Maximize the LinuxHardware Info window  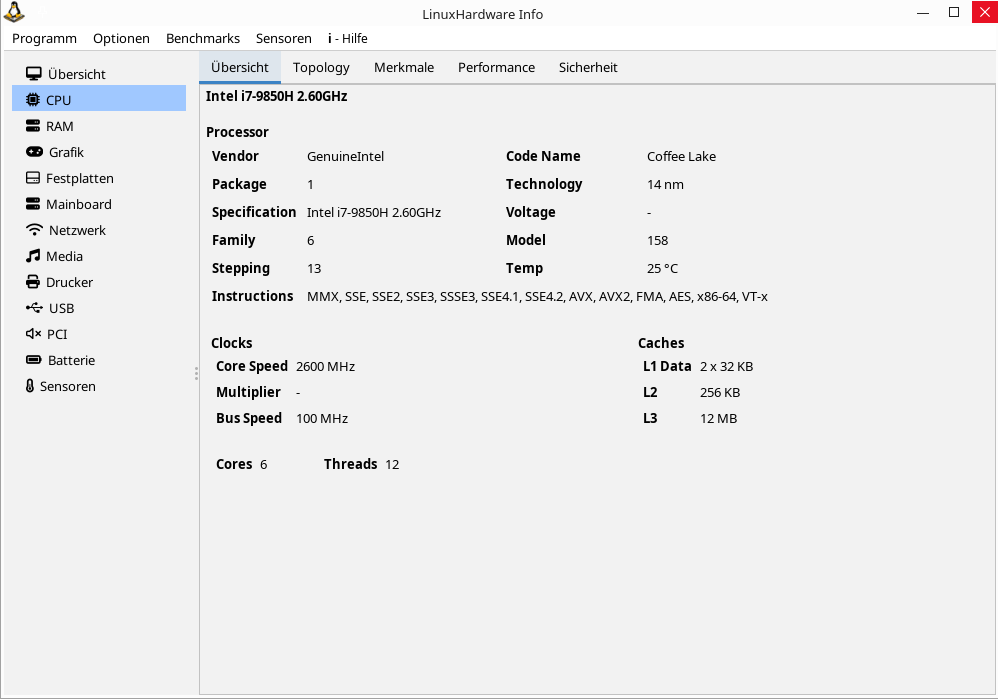[x=954, y=12]
